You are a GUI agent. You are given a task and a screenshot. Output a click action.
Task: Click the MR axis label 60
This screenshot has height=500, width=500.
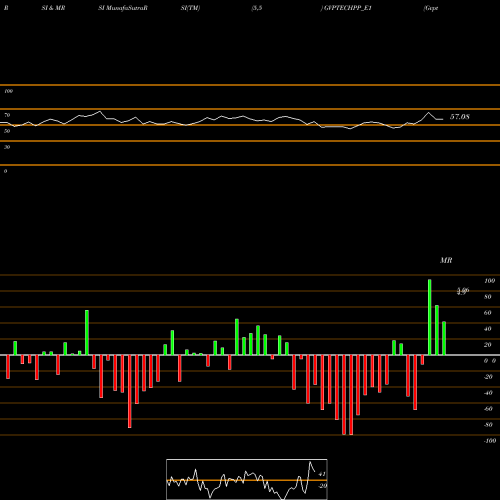tap(488, 313)
